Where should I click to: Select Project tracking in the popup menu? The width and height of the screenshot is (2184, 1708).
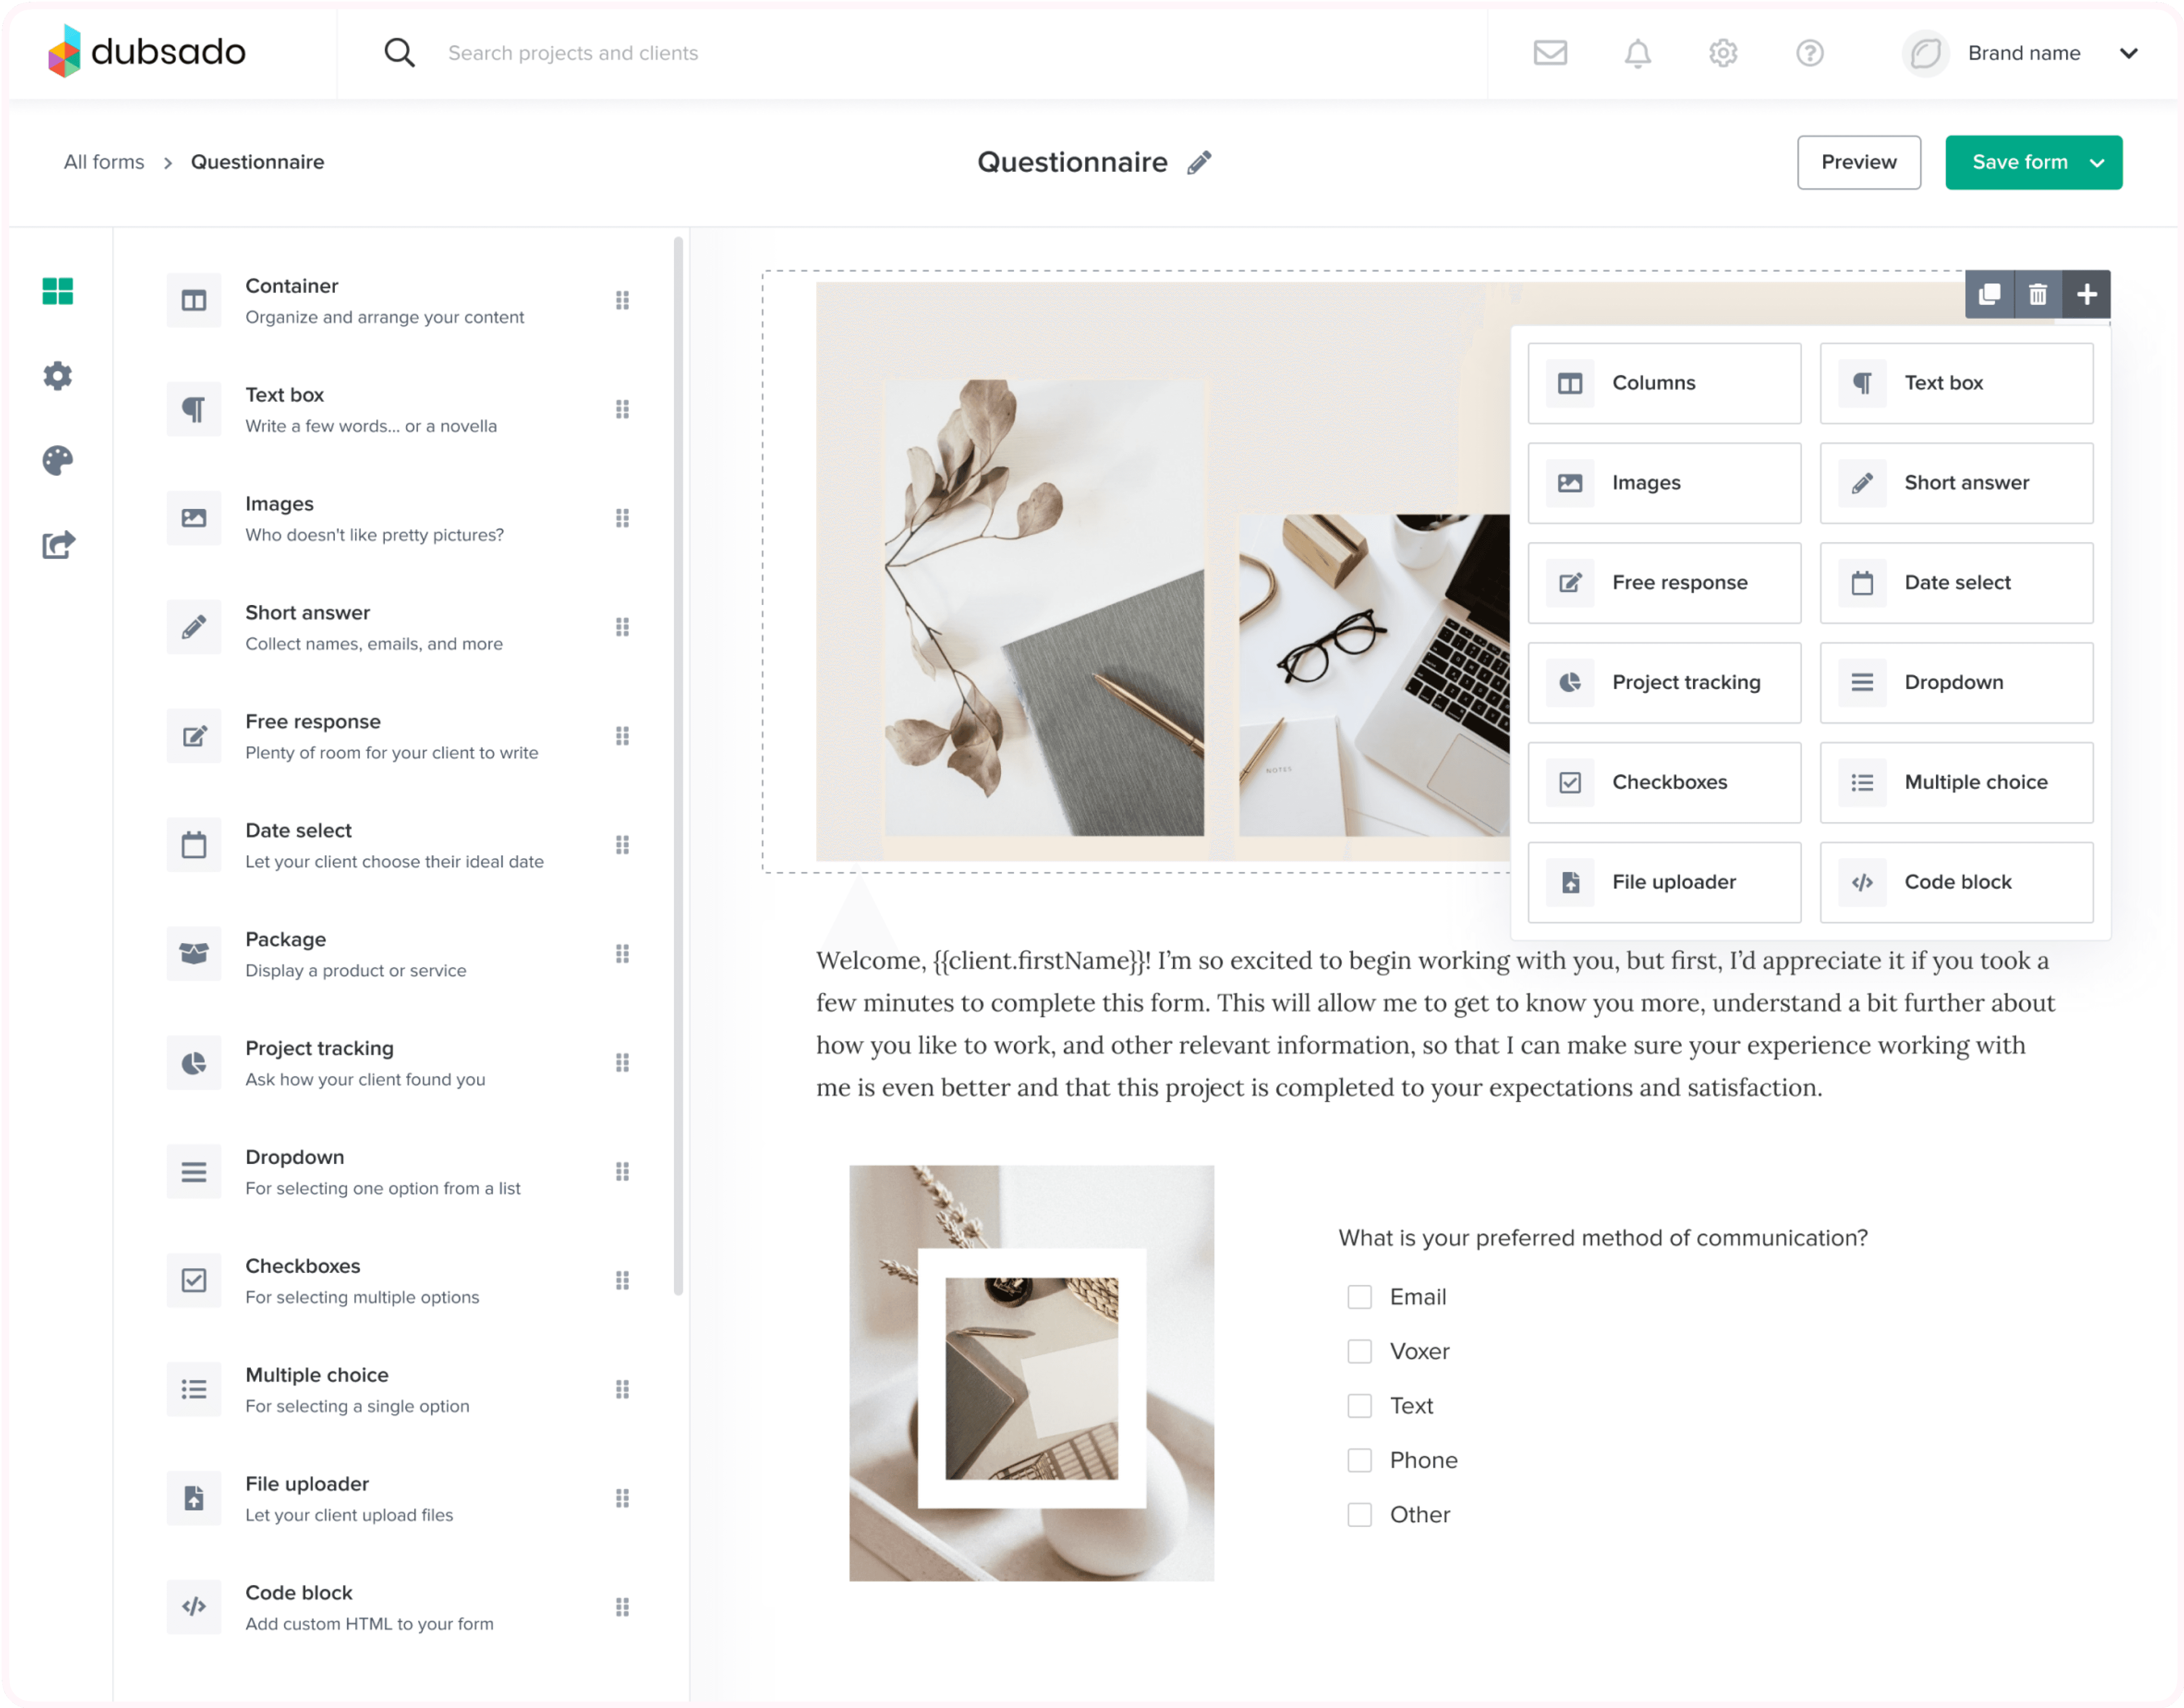(x=1664, y=682)
